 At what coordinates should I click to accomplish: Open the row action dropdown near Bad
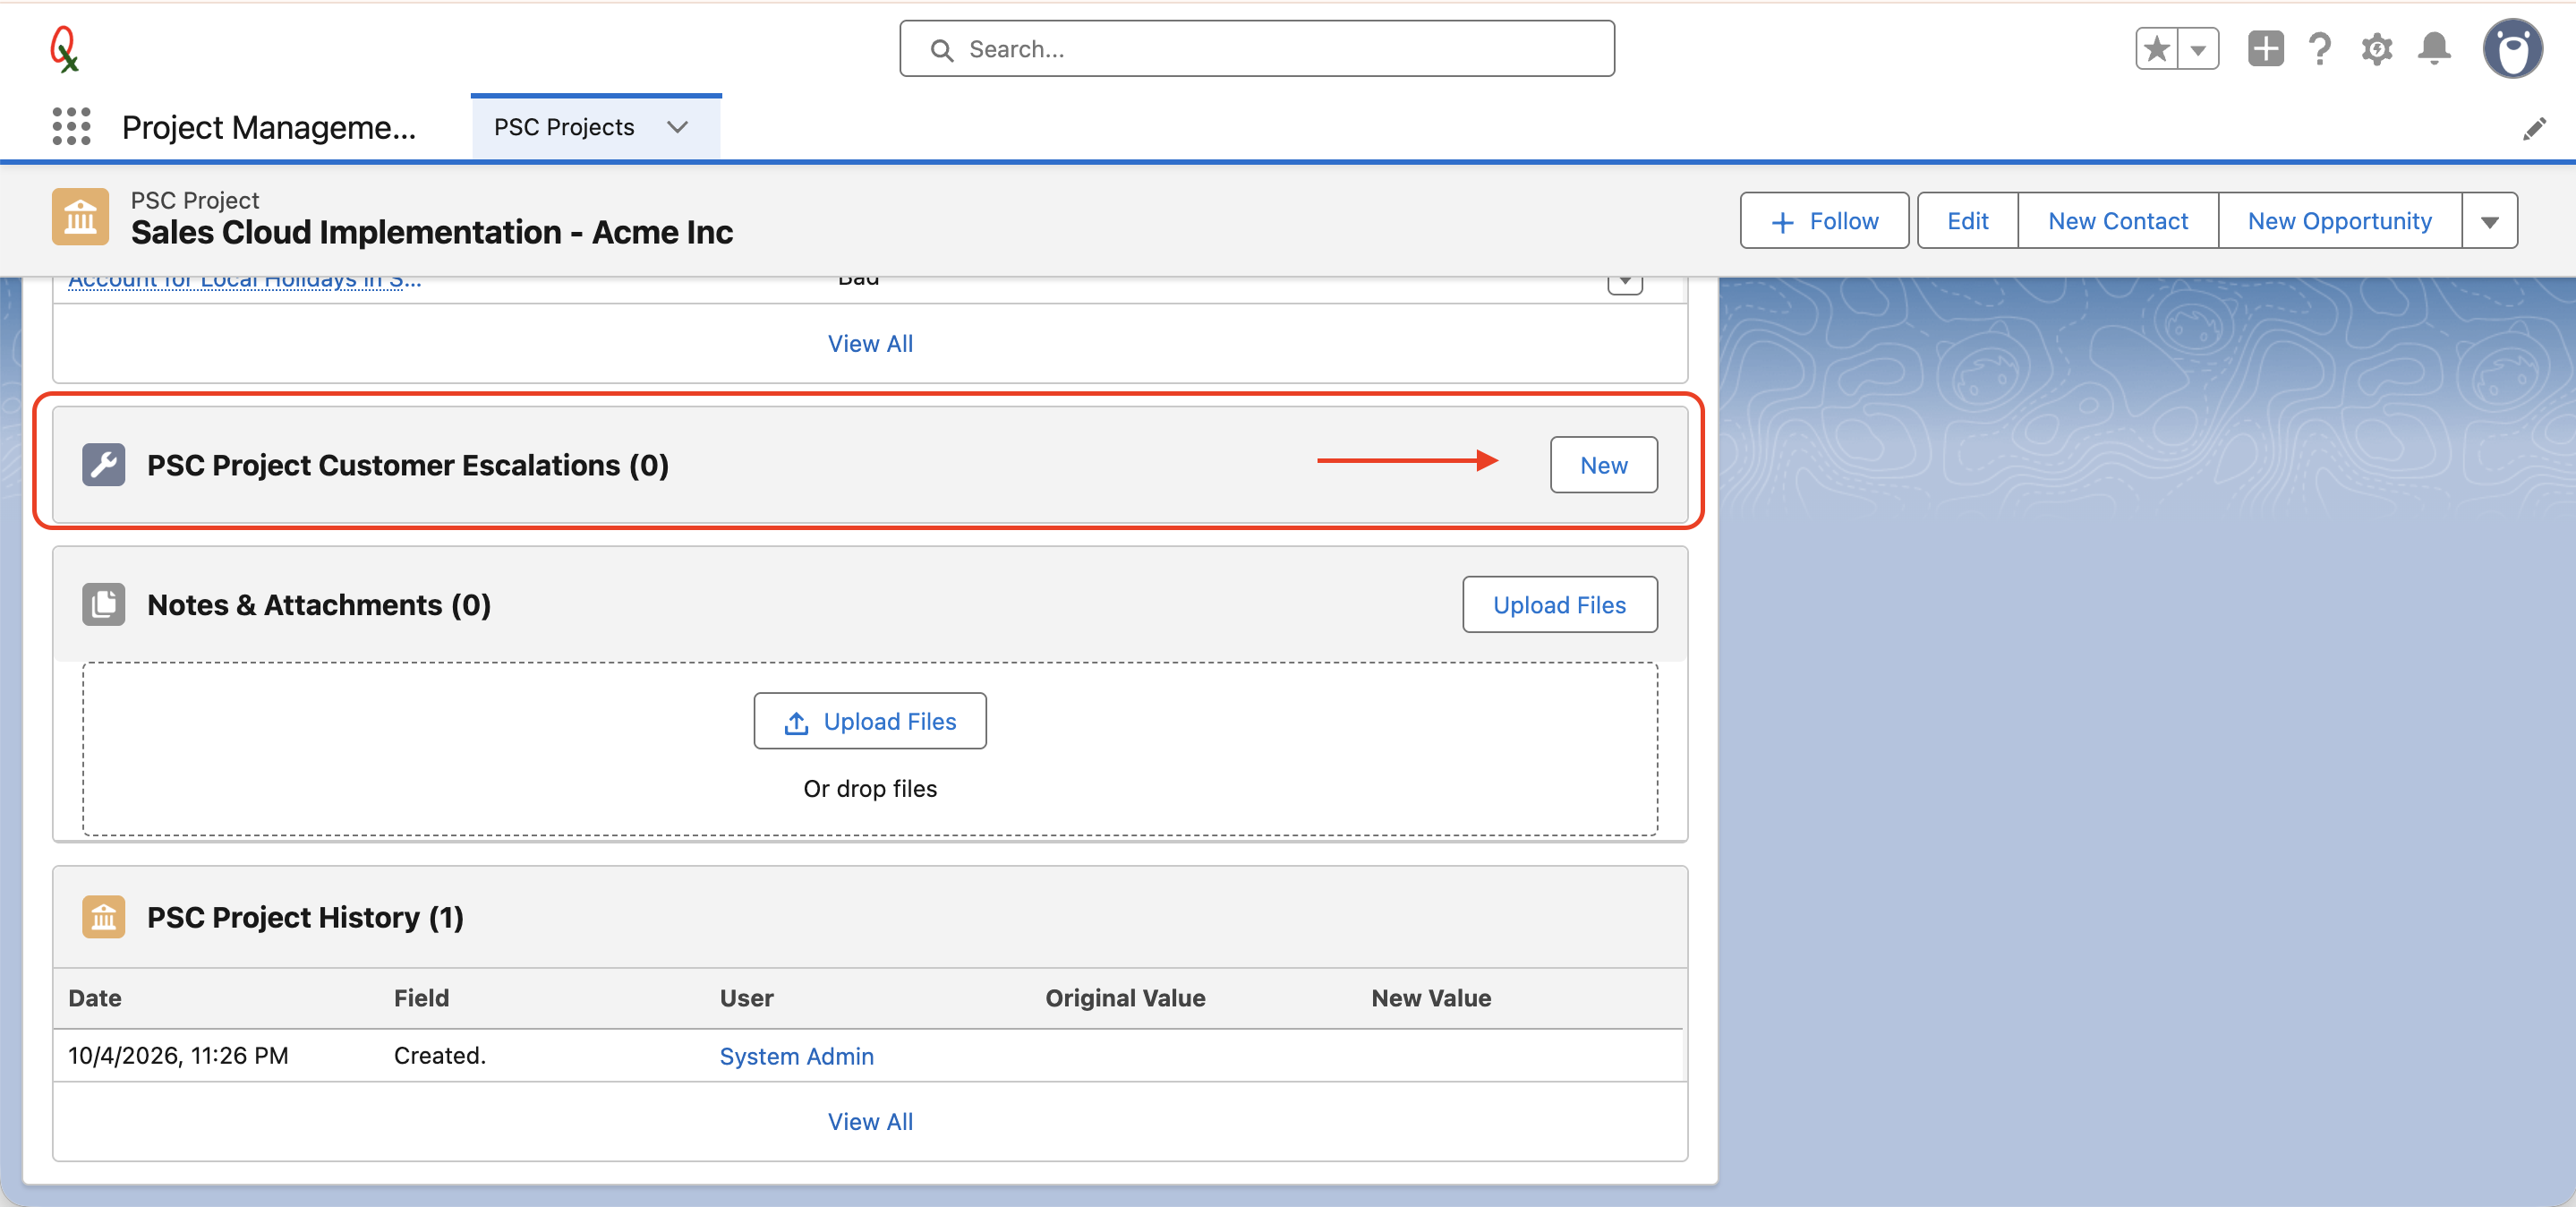[x=1625, y=282]
